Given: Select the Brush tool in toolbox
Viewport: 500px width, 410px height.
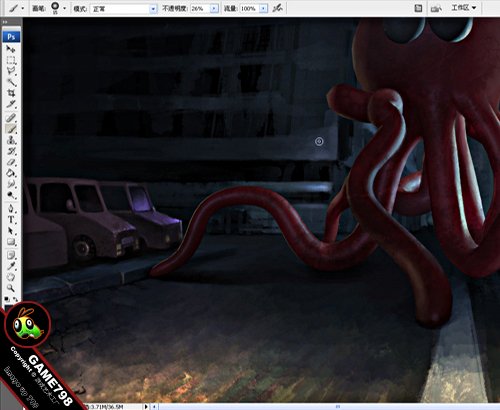Looking at the screenshot, I should (11, 129).
